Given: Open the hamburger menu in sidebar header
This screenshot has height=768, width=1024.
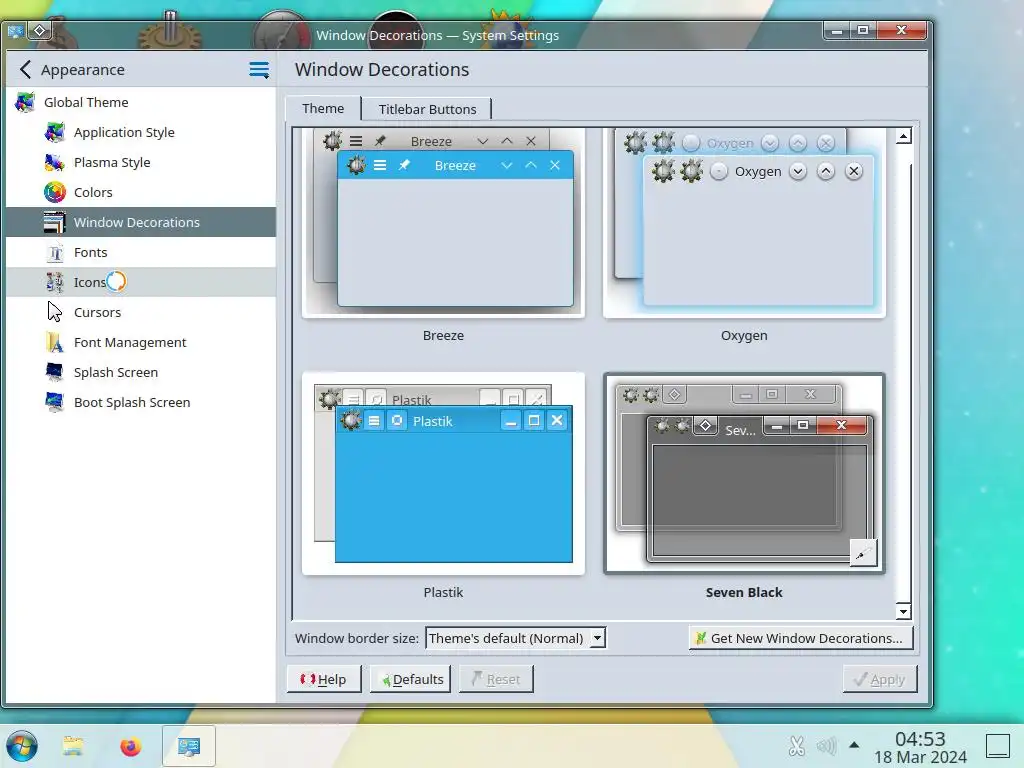Looking at the screenshot, I should click(x=259, y=70).
